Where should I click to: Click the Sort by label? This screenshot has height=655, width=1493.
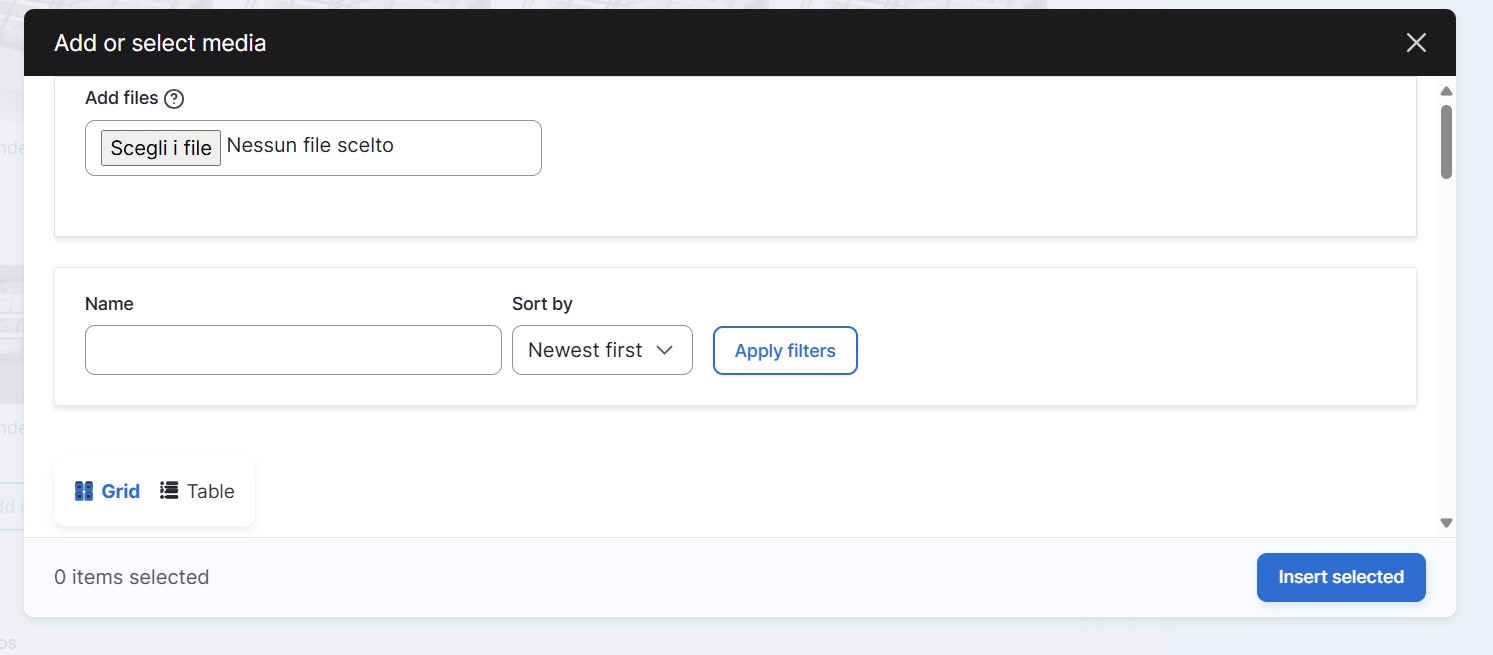pos(542,304)
